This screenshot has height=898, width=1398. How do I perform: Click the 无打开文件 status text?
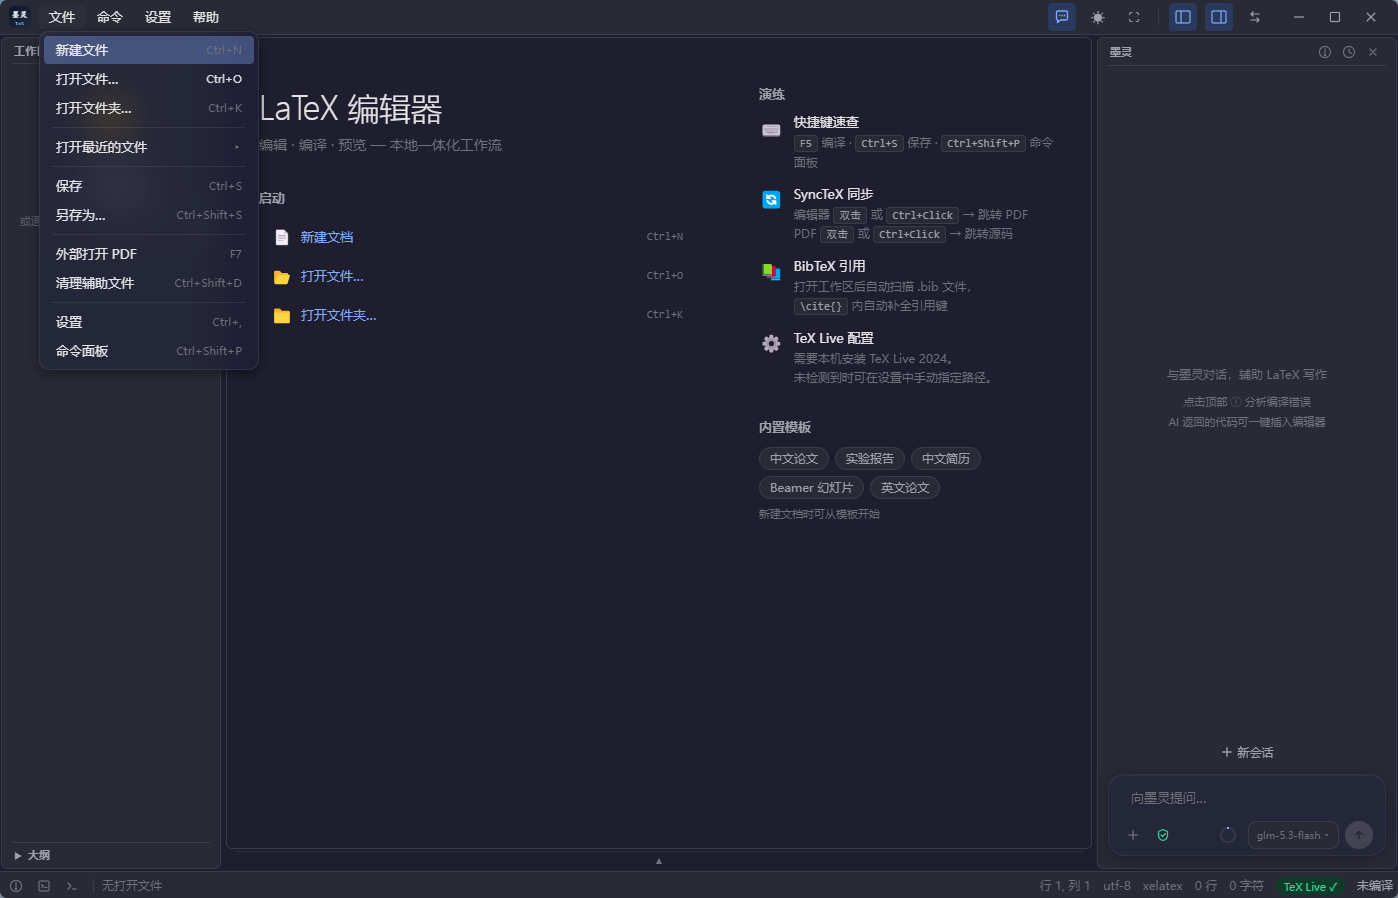tap(132, 886)
